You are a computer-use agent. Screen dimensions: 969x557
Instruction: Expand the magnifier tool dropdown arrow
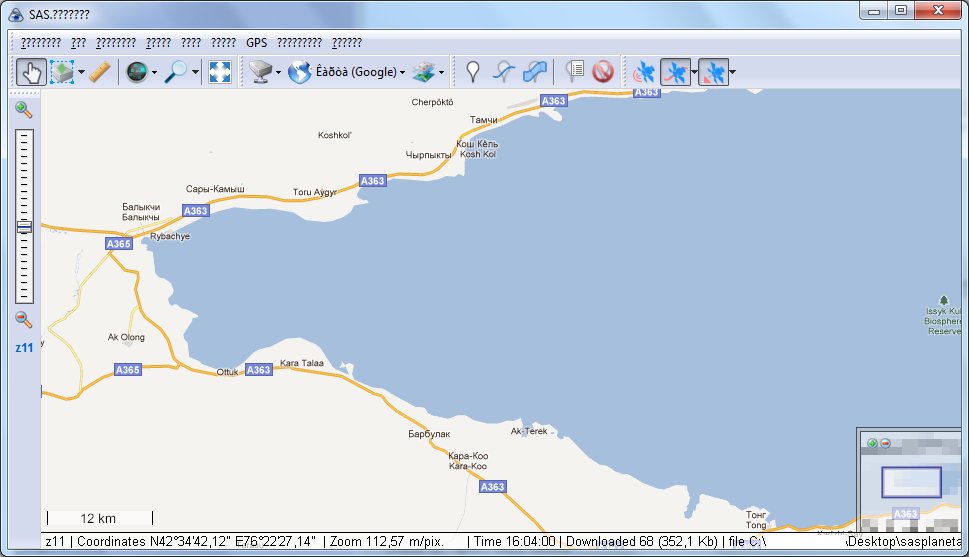[196, 72]
